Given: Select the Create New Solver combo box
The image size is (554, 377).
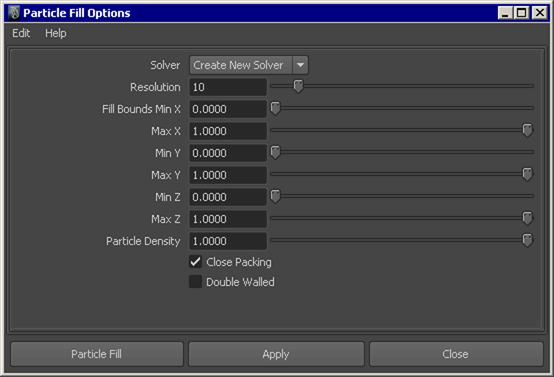Looking at the screenshot, I should (x=249, y=65).
